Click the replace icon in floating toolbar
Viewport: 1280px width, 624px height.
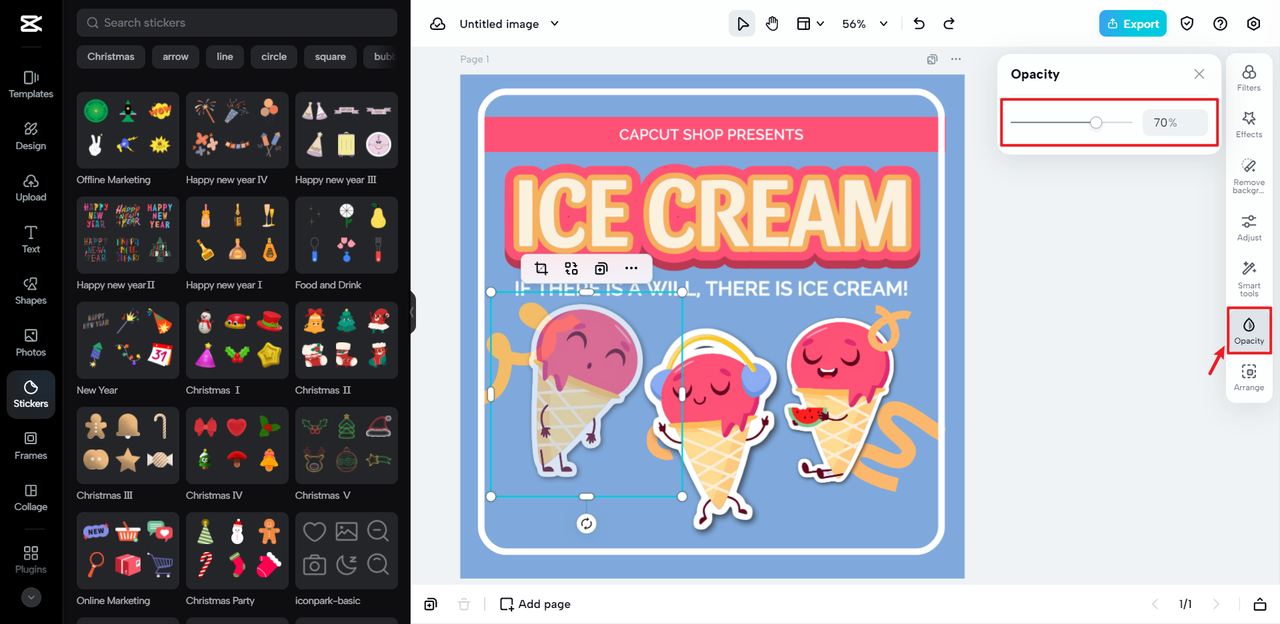coord(571,268)
